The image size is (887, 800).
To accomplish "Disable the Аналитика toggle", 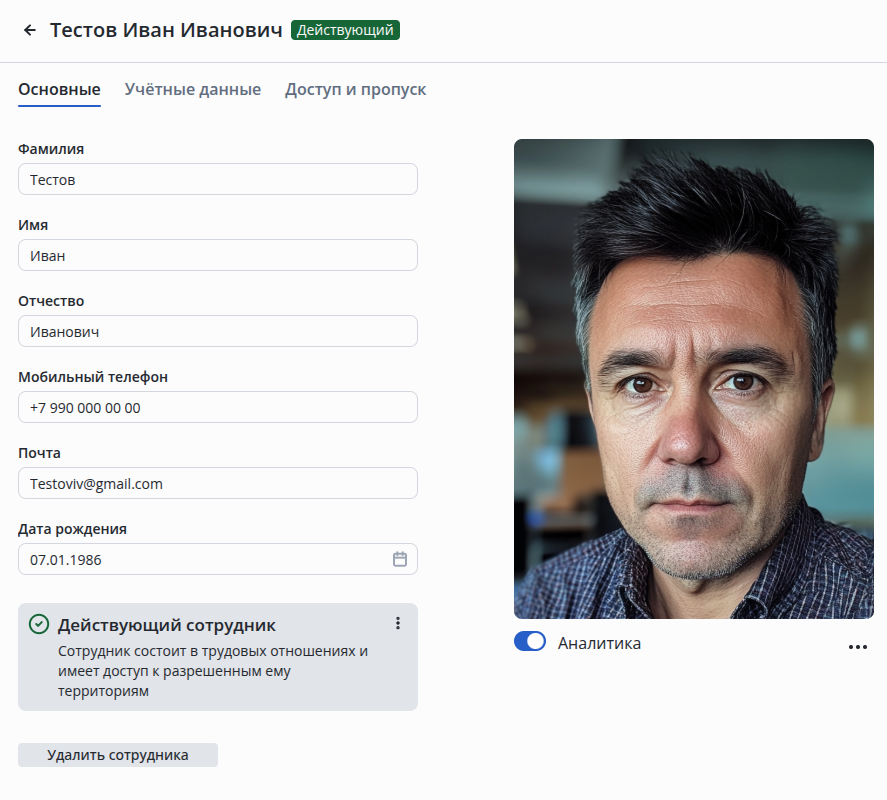I will click(x=530, y=642).
